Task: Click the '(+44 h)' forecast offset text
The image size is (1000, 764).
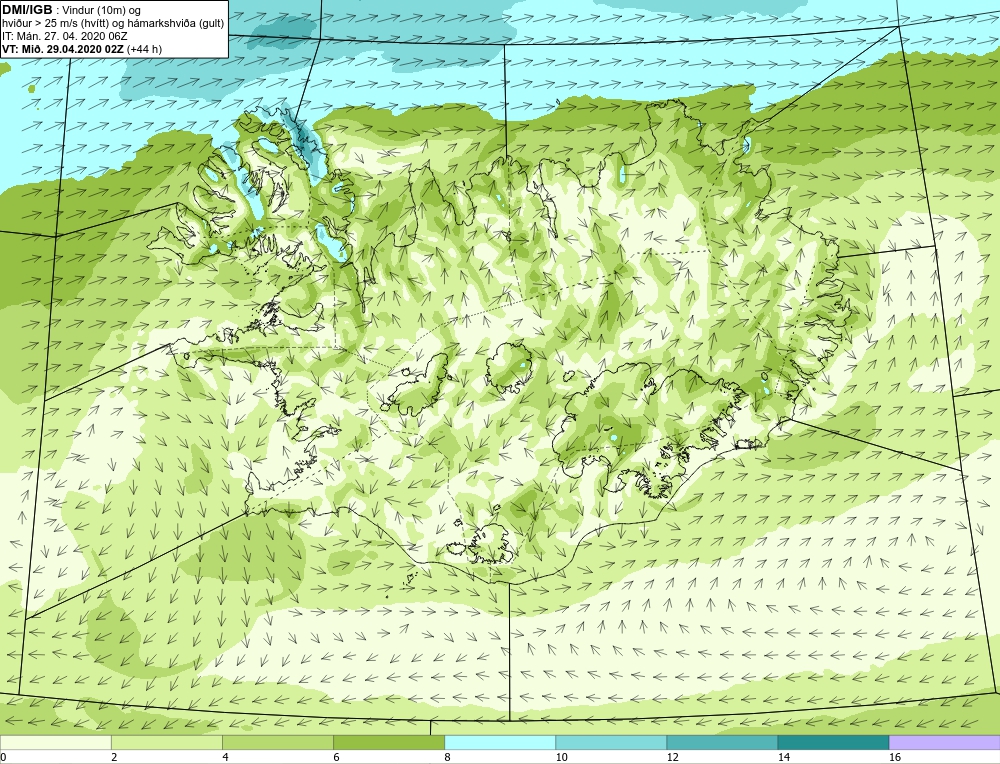Action: coord(145,49)
